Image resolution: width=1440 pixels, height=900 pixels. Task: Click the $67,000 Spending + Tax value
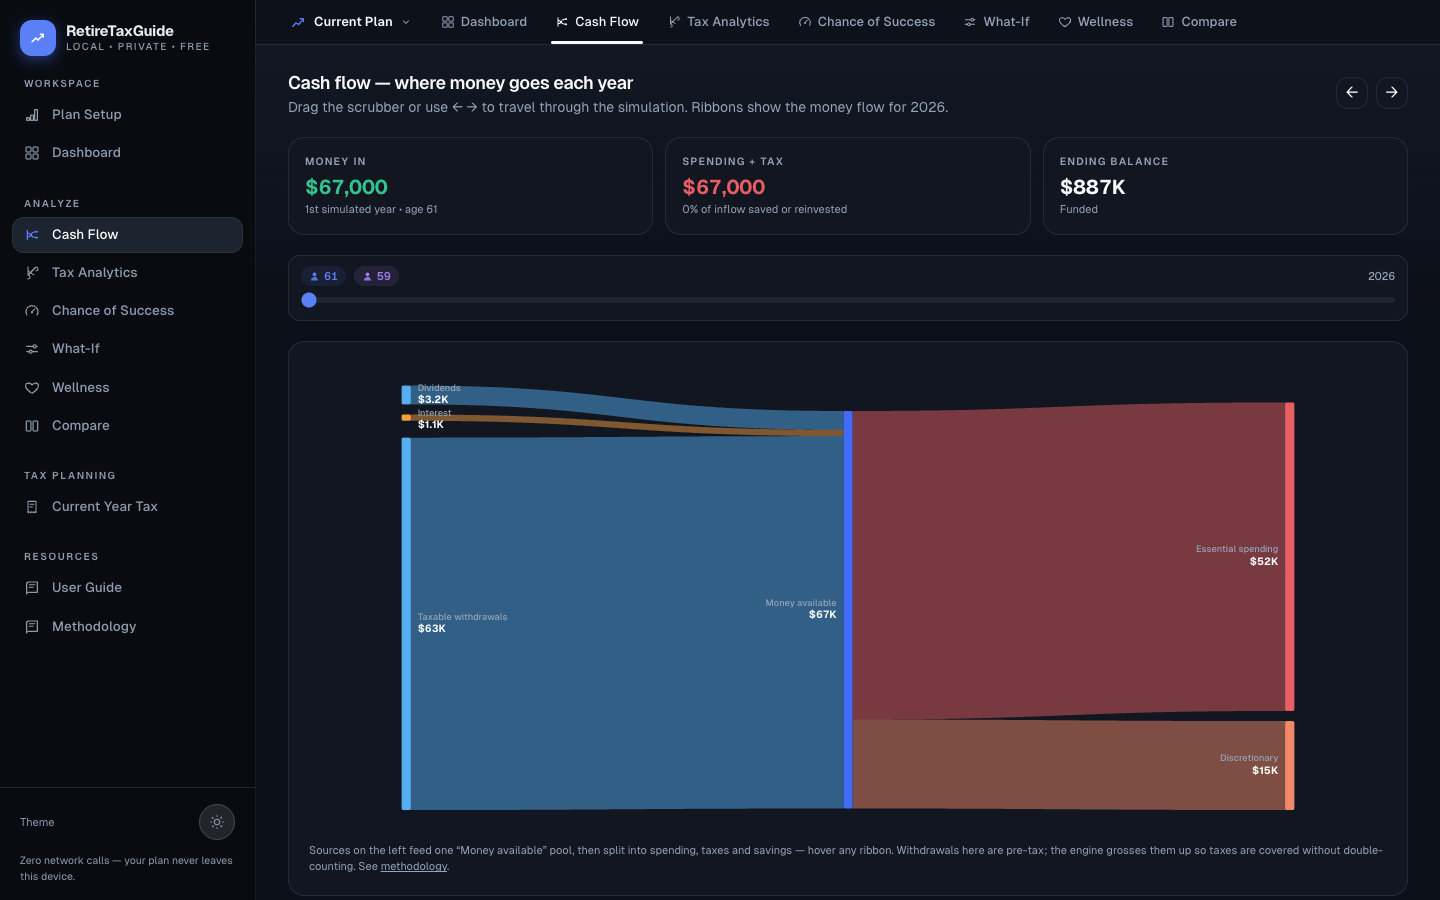[723, 187]
